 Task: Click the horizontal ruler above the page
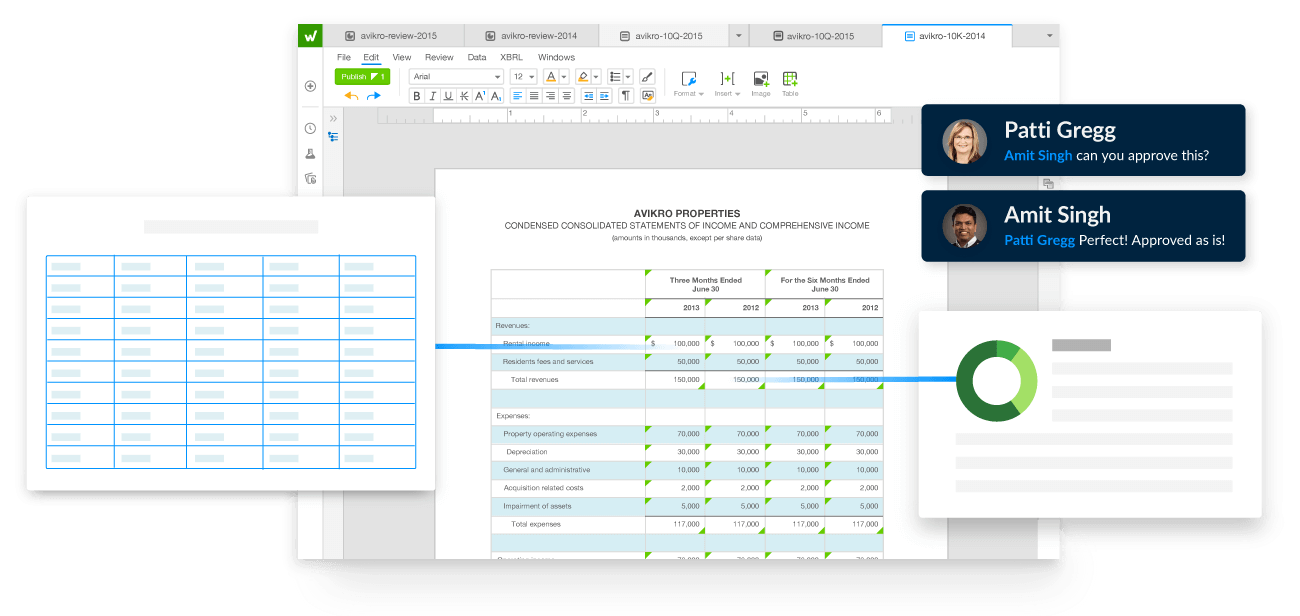635,116
